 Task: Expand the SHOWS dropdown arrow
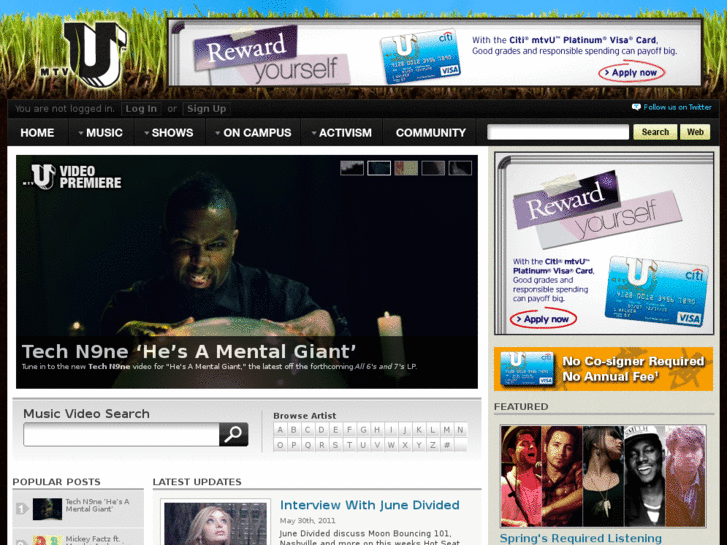click(147, 133)
